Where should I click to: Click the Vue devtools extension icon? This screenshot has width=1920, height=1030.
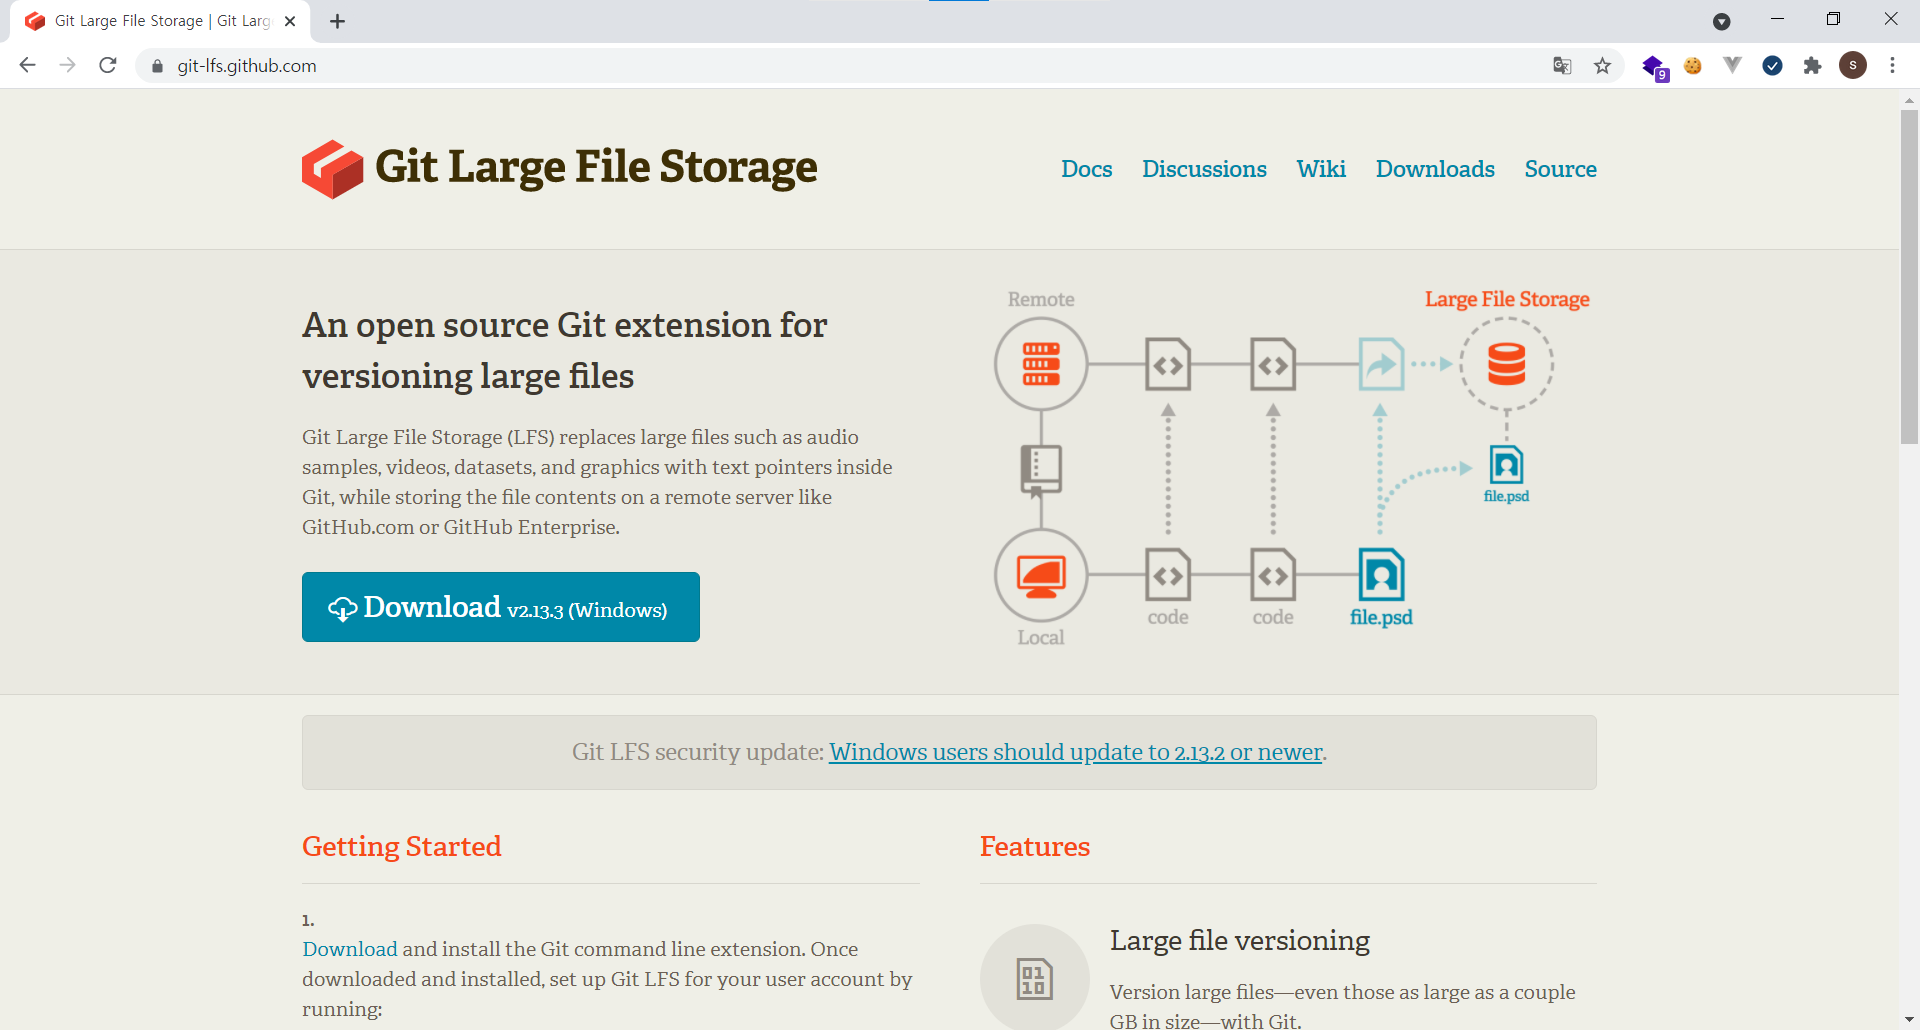point(1731,65)
